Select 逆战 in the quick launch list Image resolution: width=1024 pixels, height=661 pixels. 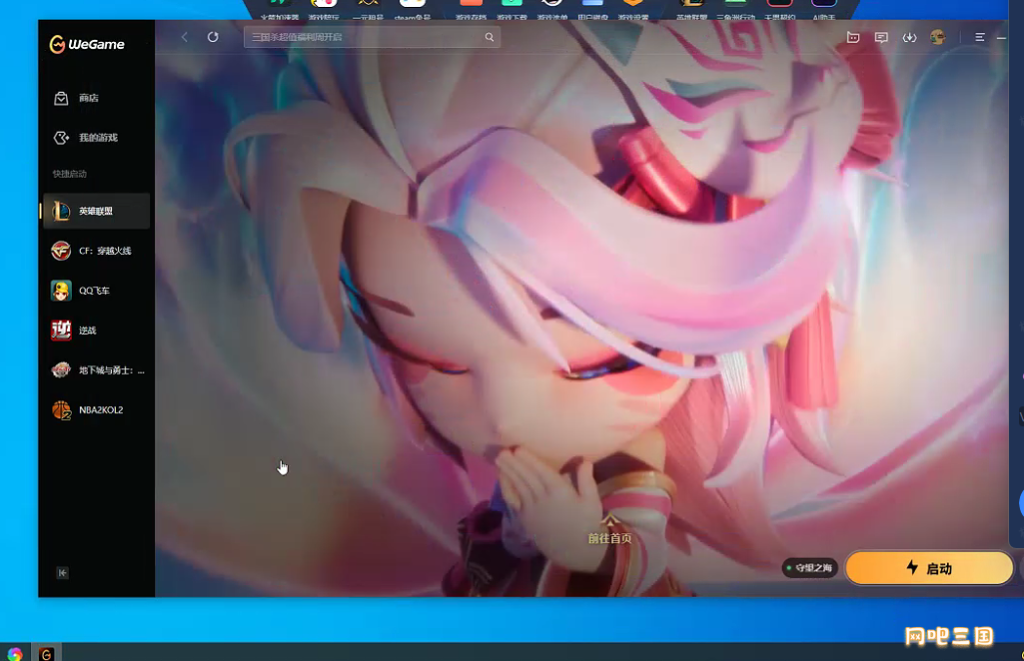click(x=96, y=330)
